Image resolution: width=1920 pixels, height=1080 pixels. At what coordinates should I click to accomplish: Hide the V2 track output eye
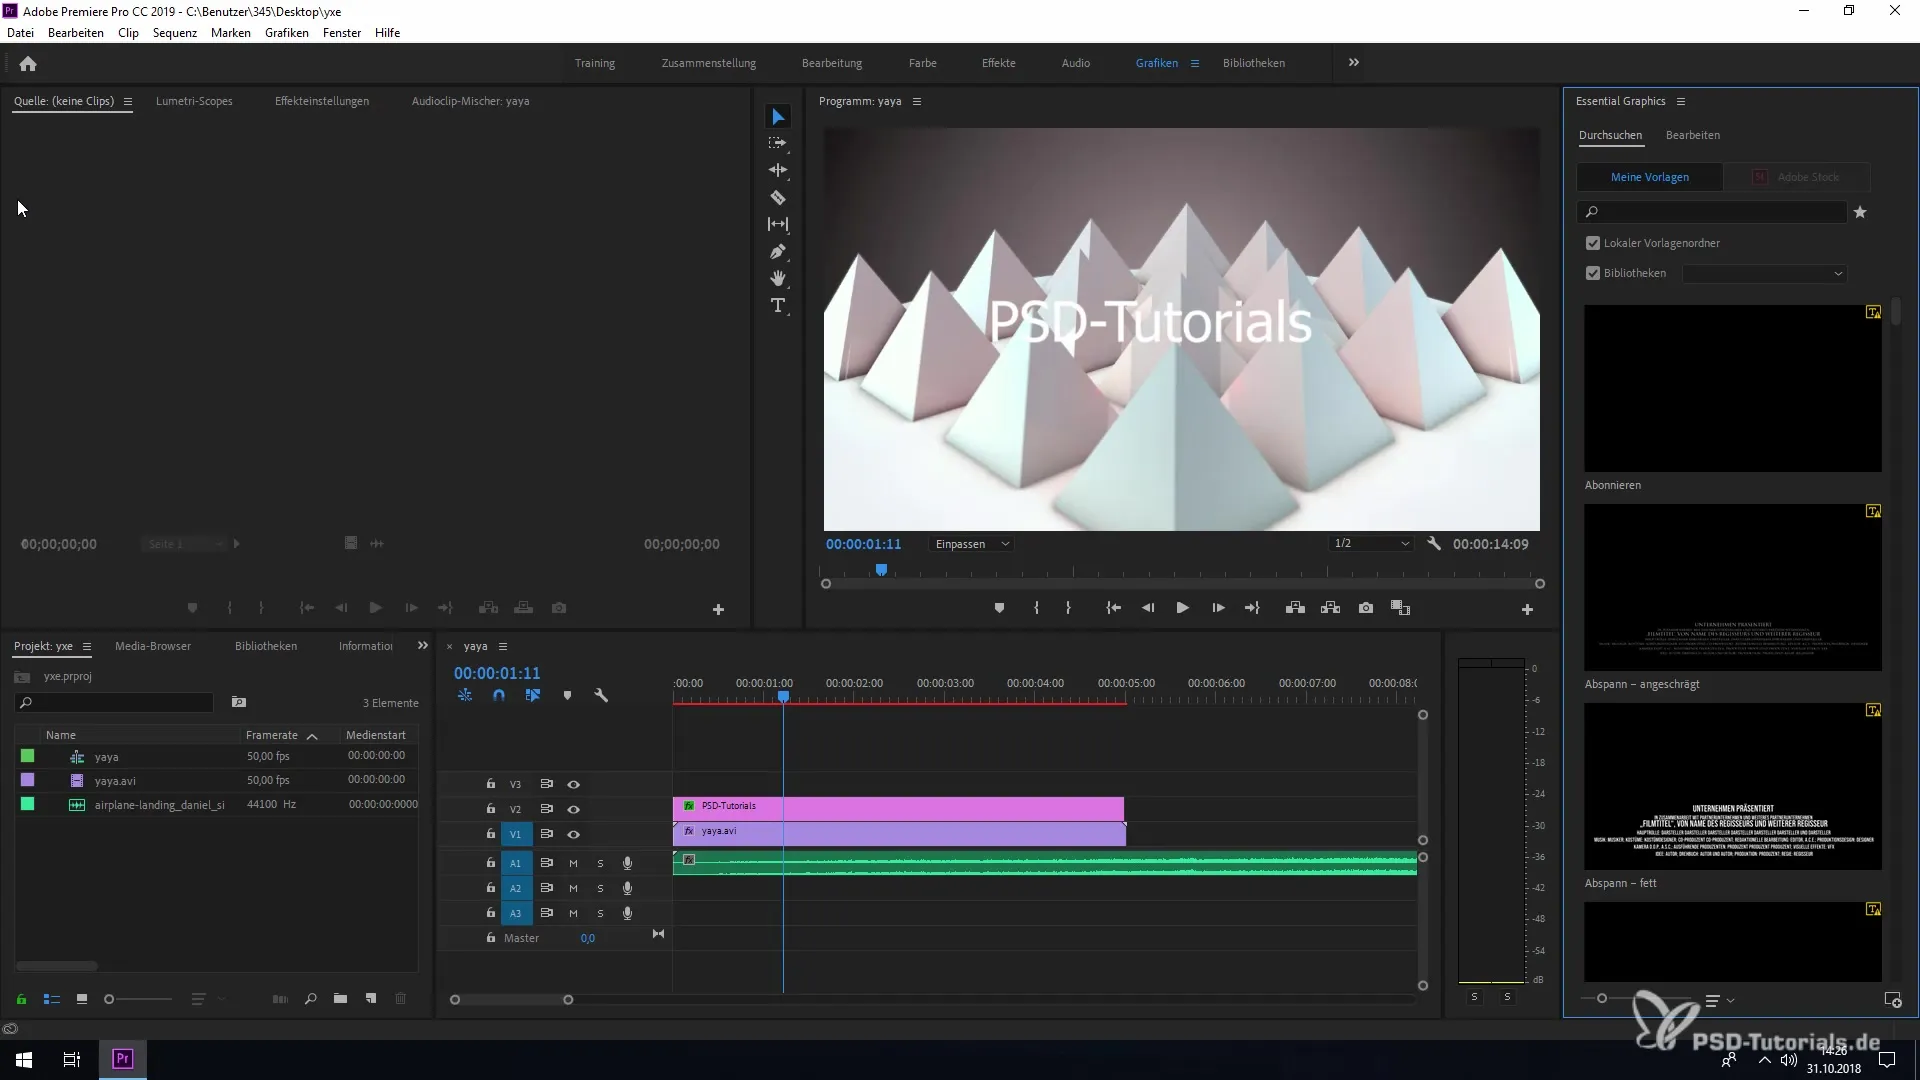click(574, 809)
